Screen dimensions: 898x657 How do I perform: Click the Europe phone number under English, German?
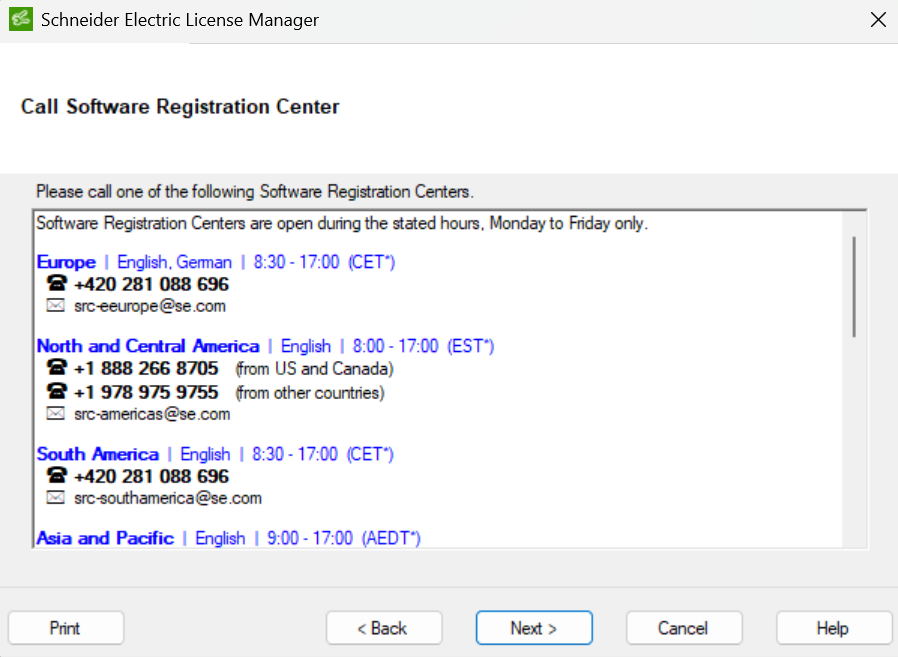click(x=151, y=284)
